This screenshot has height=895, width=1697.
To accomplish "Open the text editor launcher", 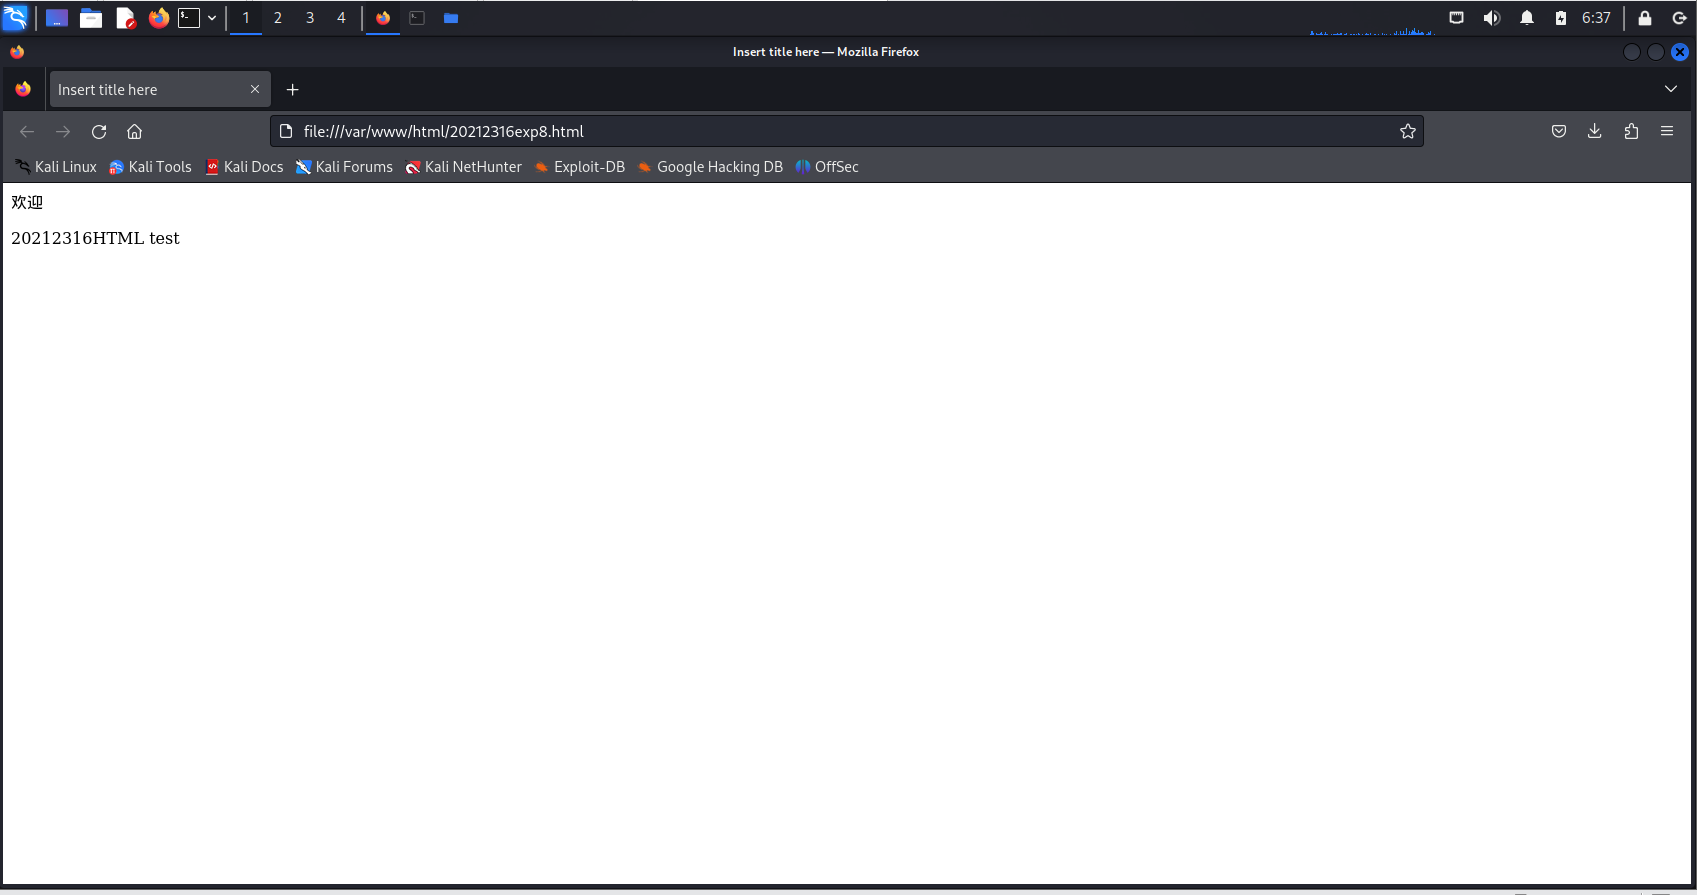I will (125, 18).
